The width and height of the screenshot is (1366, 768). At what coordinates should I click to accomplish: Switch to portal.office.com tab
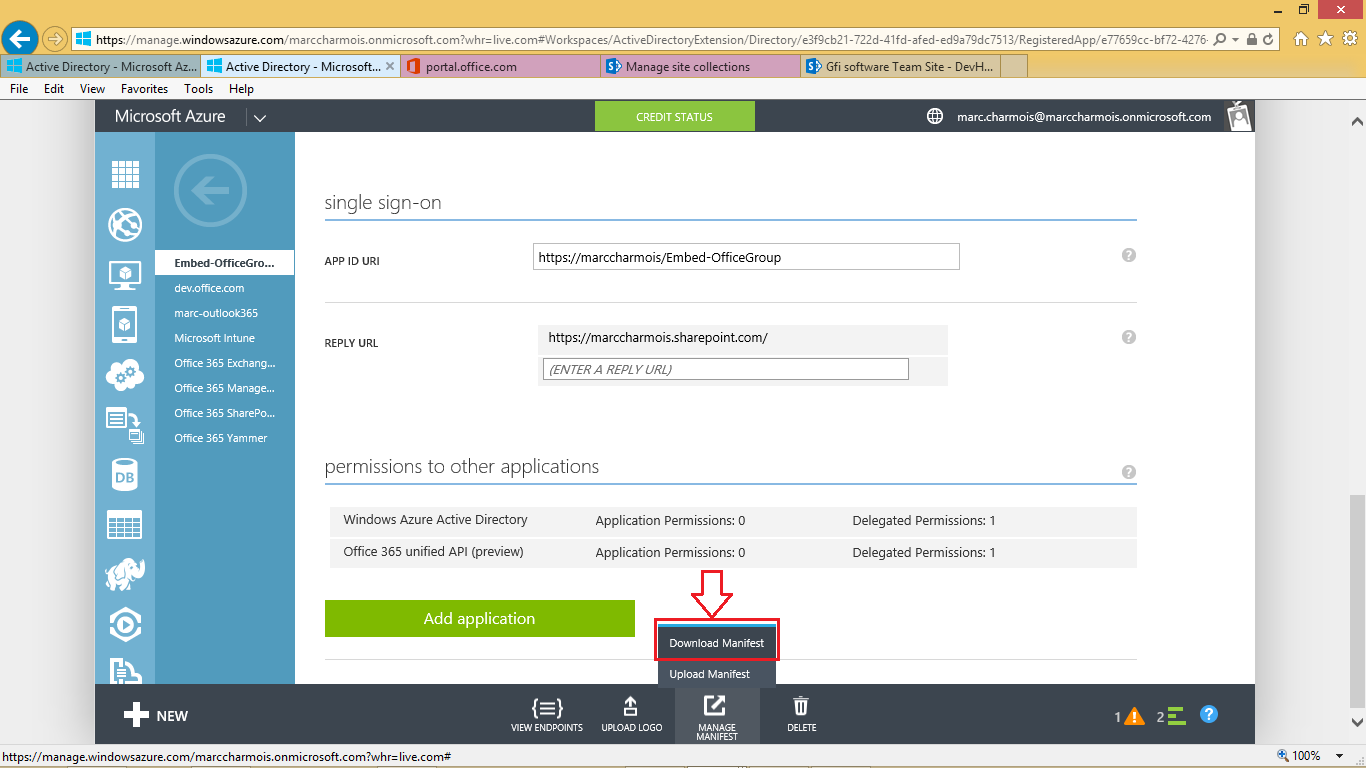point(500,67)
